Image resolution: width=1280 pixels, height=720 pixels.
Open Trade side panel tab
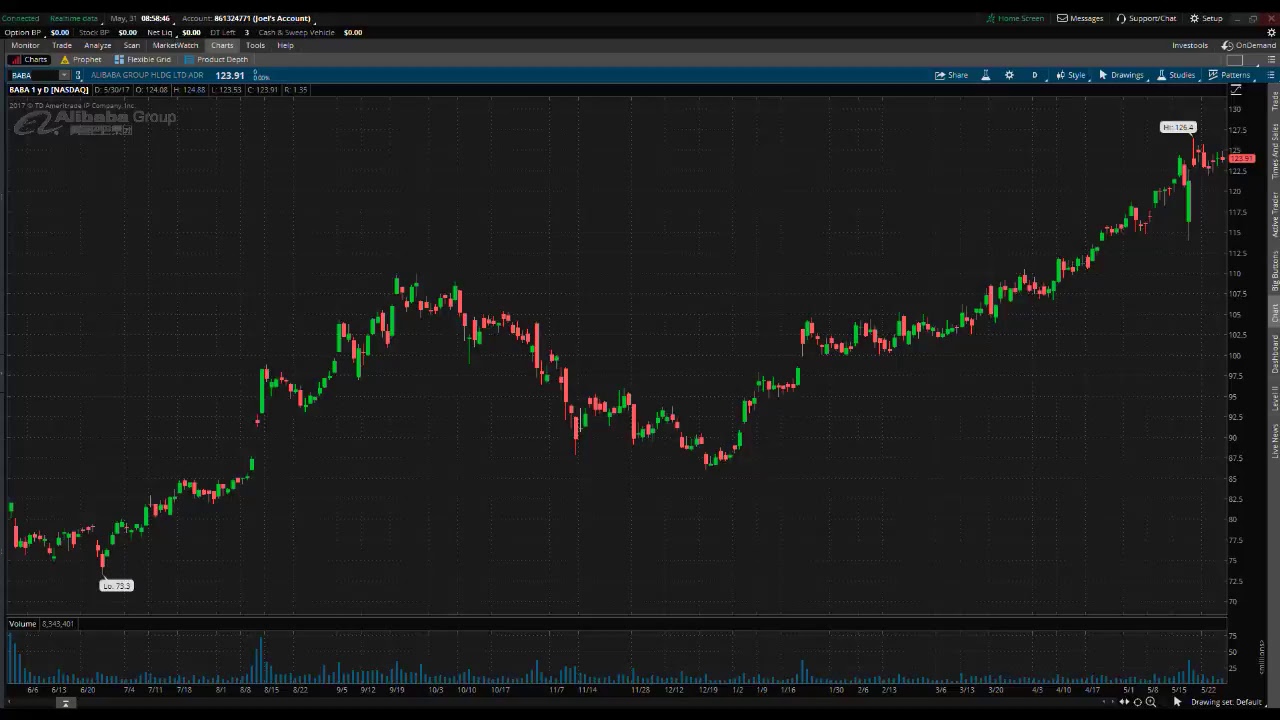tap(1275, 100)
